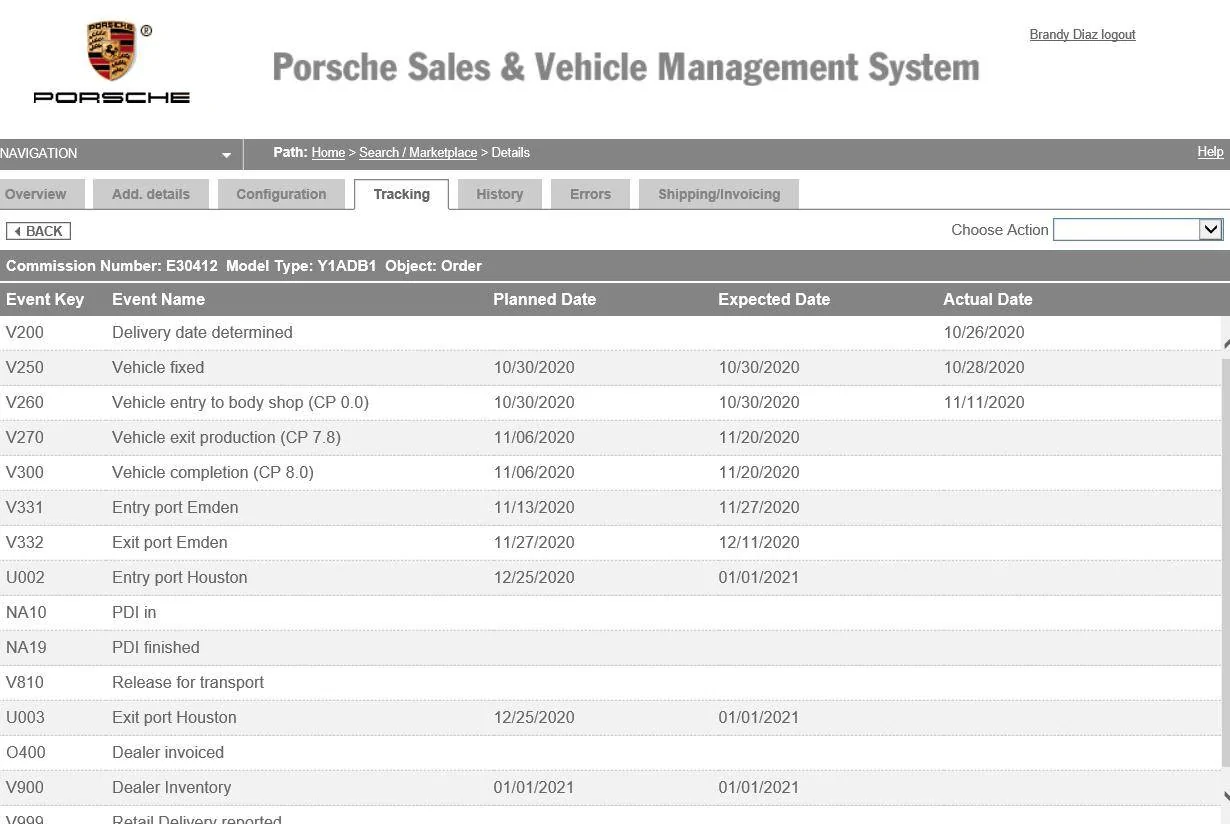
Task: Click the Planned Date column header
Action: coord(544,299)
